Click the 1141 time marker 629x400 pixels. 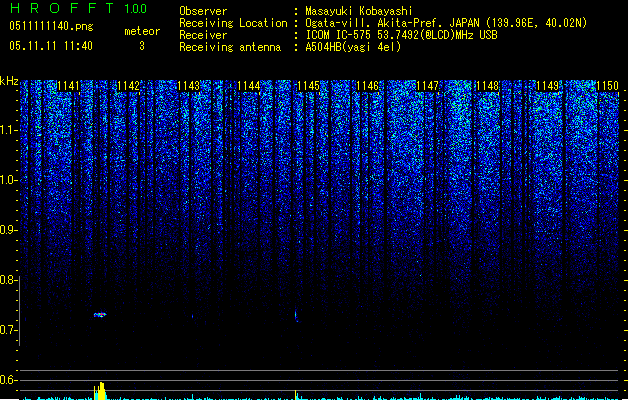coord(69,86)
